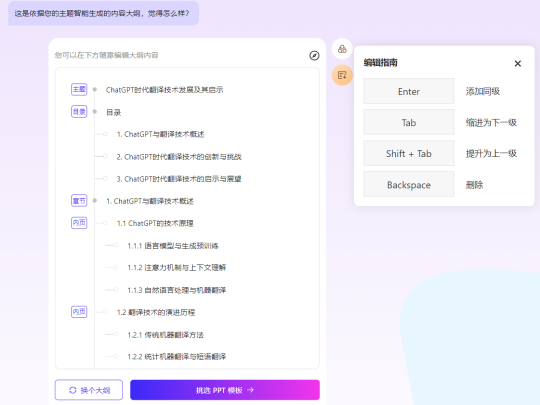Click the bullet dot beside chapter 1 row
This screenshot has width=540, height=405.
click(x=95, y=200)
